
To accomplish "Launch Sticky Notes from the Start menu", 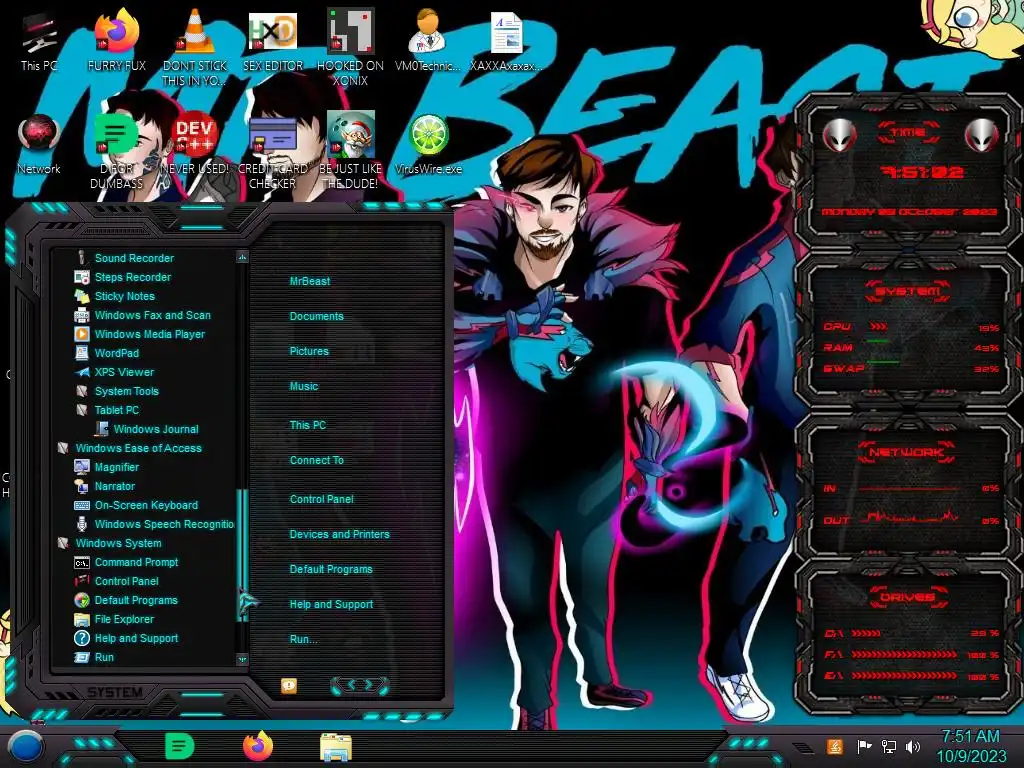I will tap(125, 296).
